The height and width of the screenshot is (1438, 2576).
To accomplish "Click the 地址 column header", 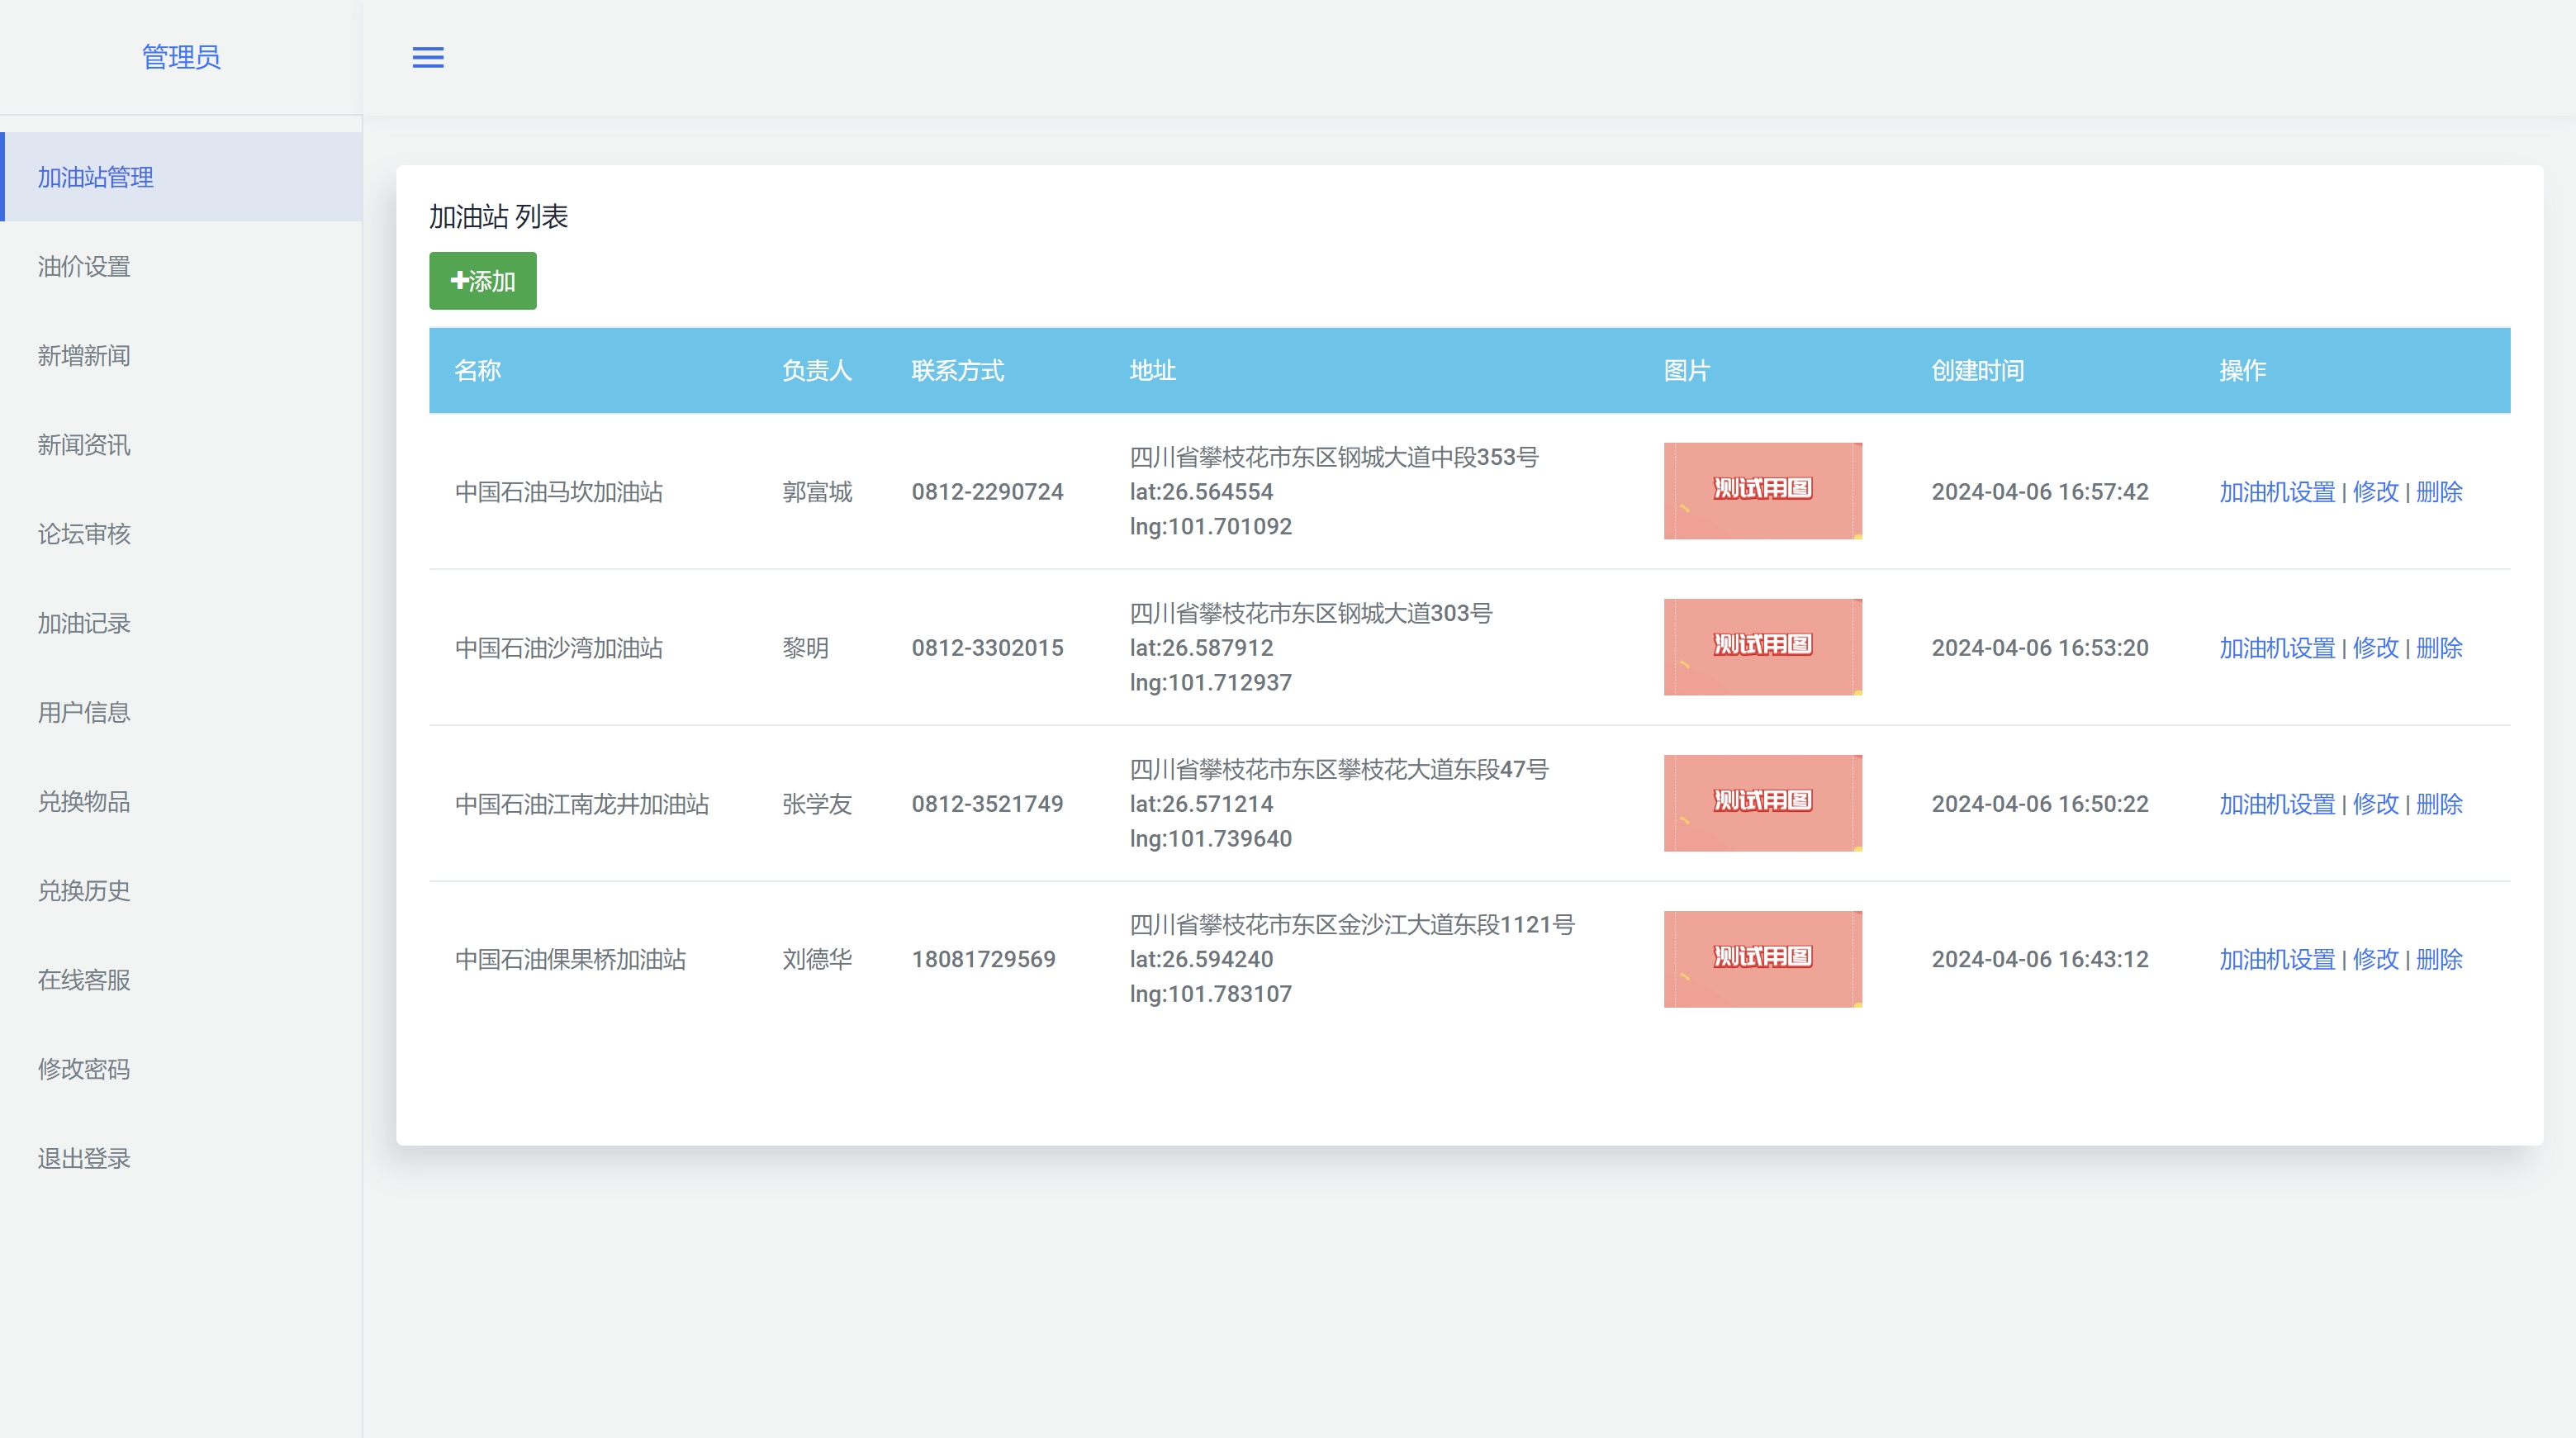I will click(x=1152, y=371).
